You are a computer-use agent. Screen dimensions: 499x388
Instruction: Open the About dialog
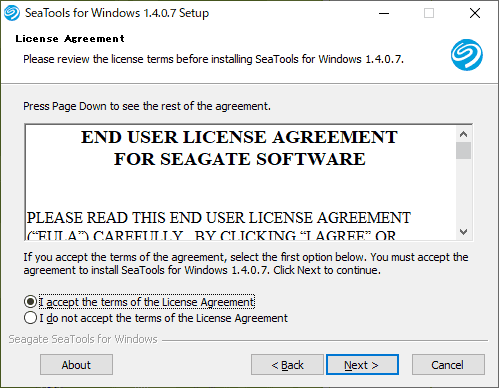76,365
